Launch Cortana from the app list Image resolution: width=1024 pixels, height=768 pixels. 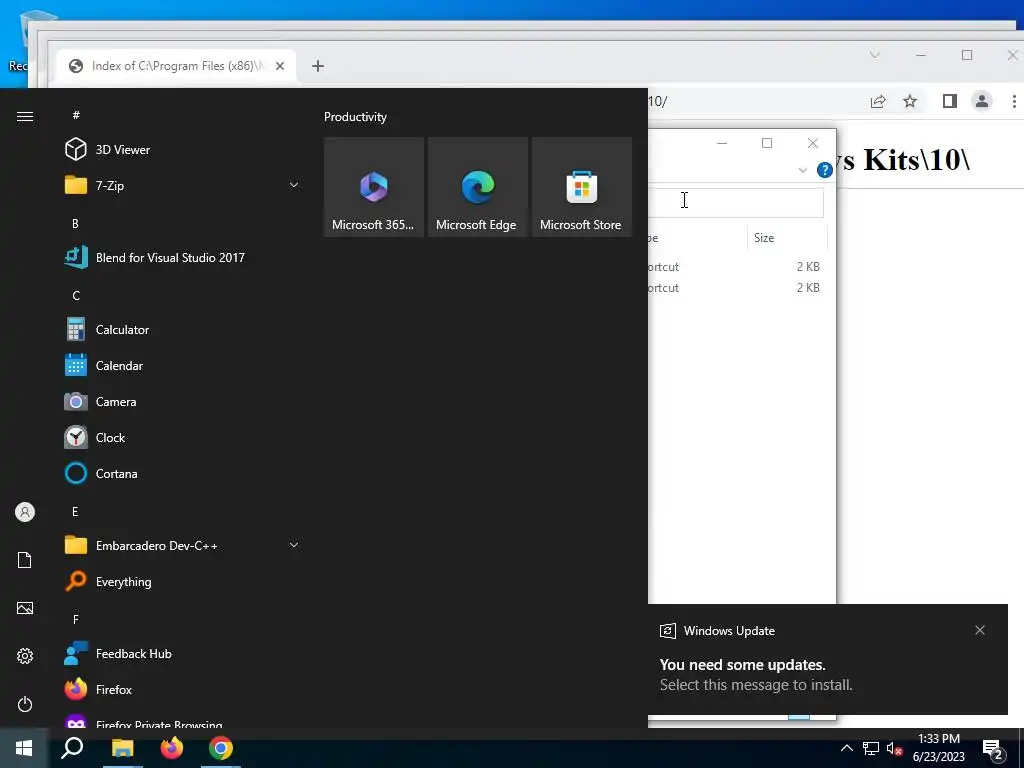pyautogui.click(x=183, y=473)
